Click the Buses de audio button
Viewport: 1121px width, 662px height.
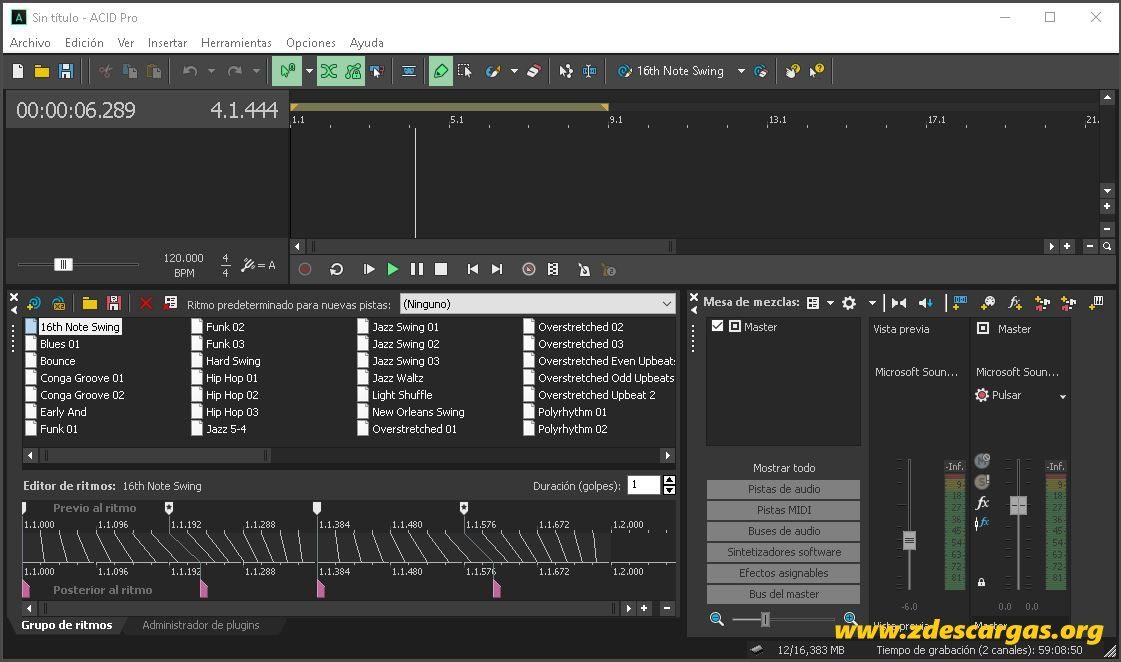coord(784,531)
